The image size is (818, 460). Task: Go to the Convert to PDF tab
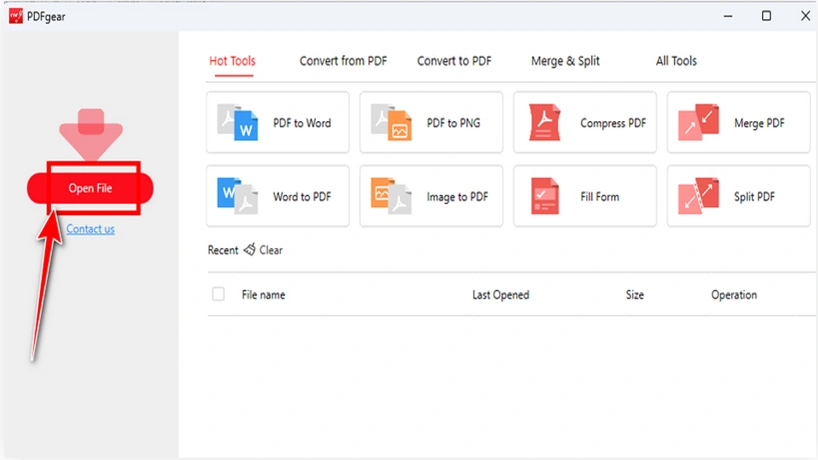454,61
